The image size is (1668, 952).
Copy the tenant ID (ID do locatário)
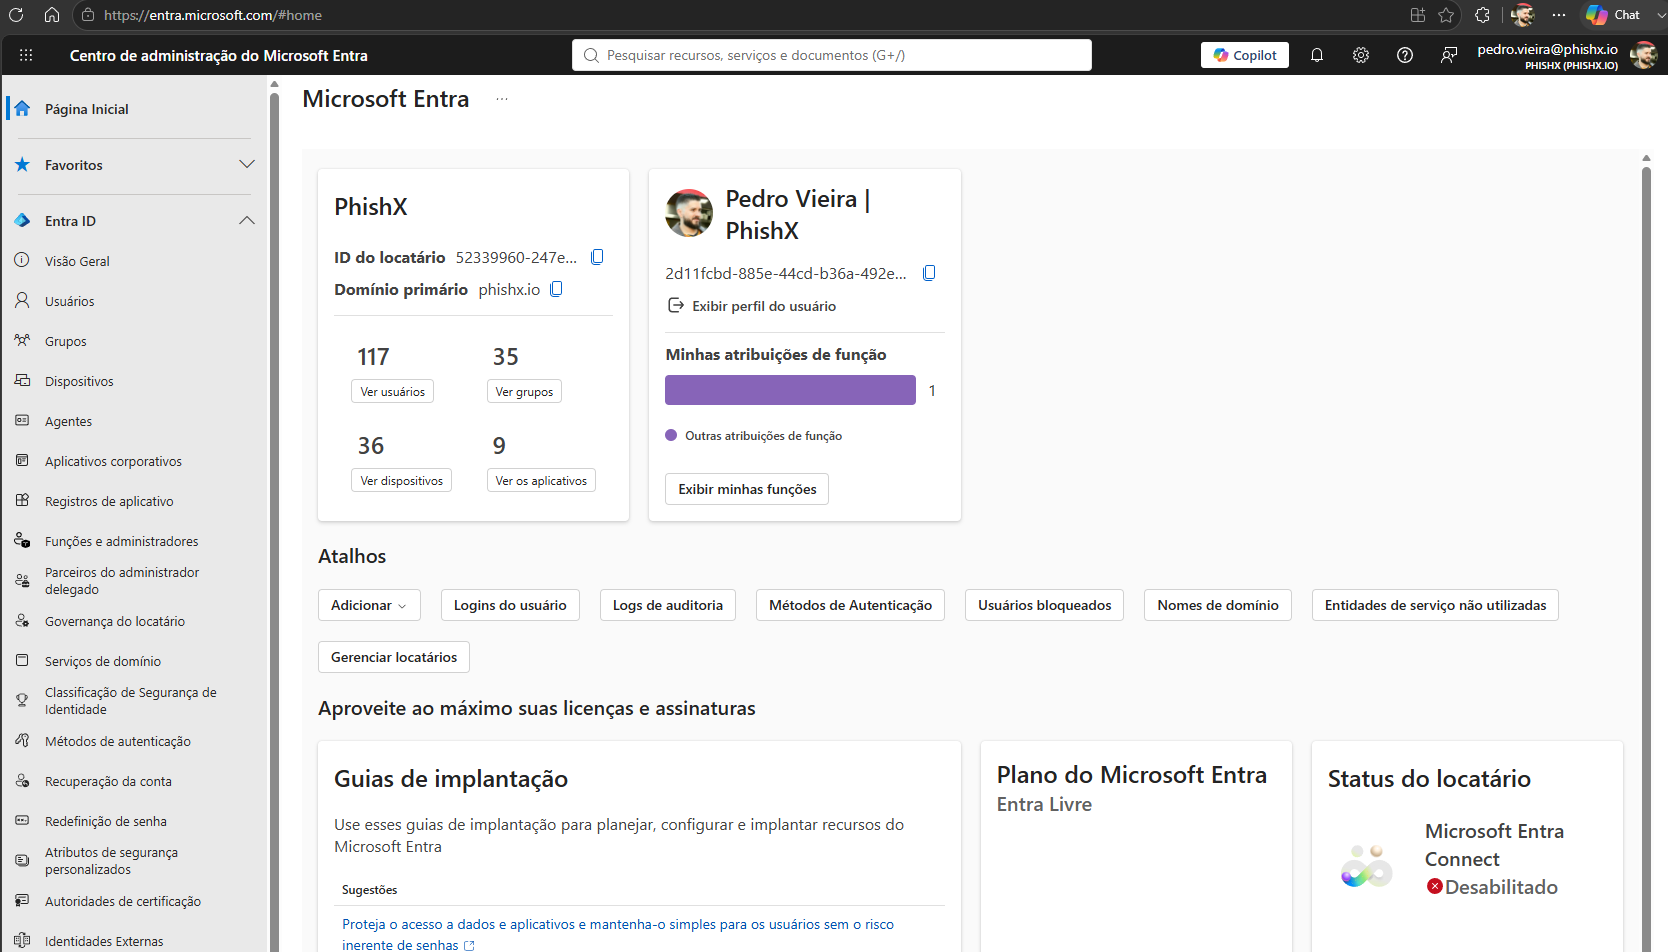tap(597, 257)
